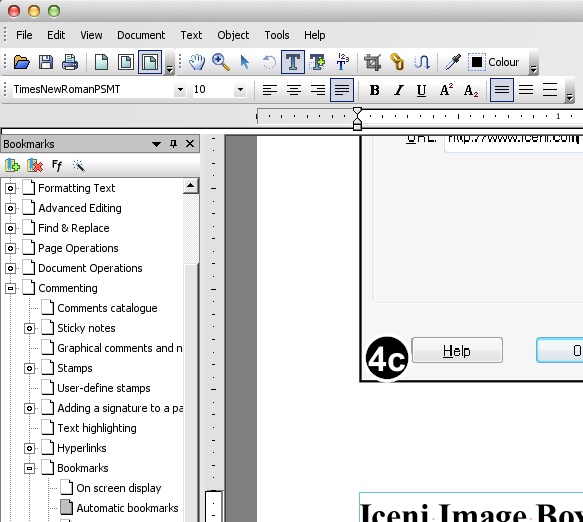Screen dimensions: 583x522
Task: Switch to single blank page view icon
Action: 102,62
